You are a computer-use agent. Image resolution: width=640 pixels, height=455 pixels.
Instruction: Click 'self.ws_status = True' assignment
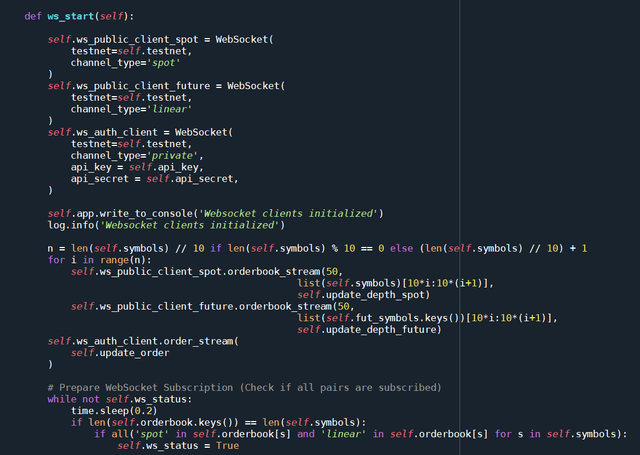pos(178,446)
